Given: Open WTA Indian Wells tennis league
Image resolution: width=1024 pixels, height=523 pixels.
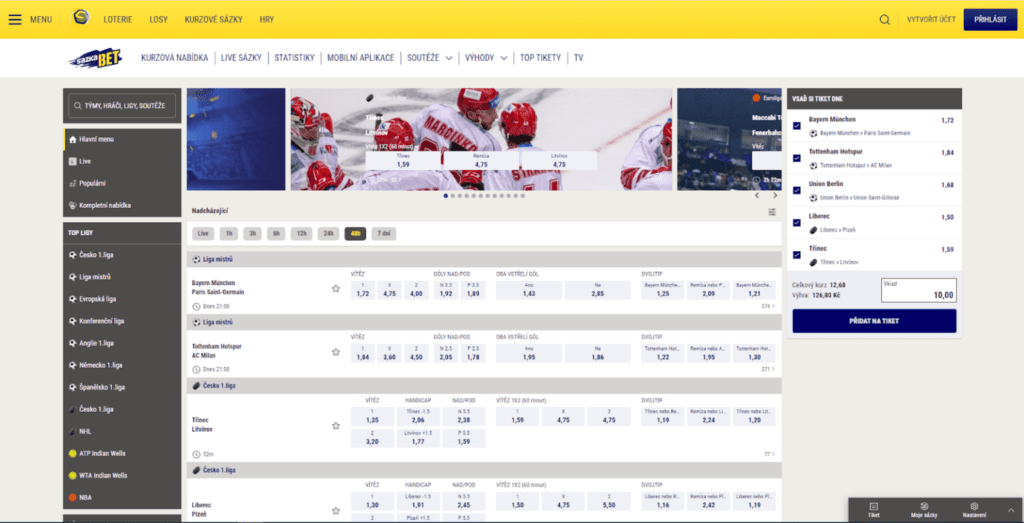Looking at the screenshot, I should pos(122,475).
